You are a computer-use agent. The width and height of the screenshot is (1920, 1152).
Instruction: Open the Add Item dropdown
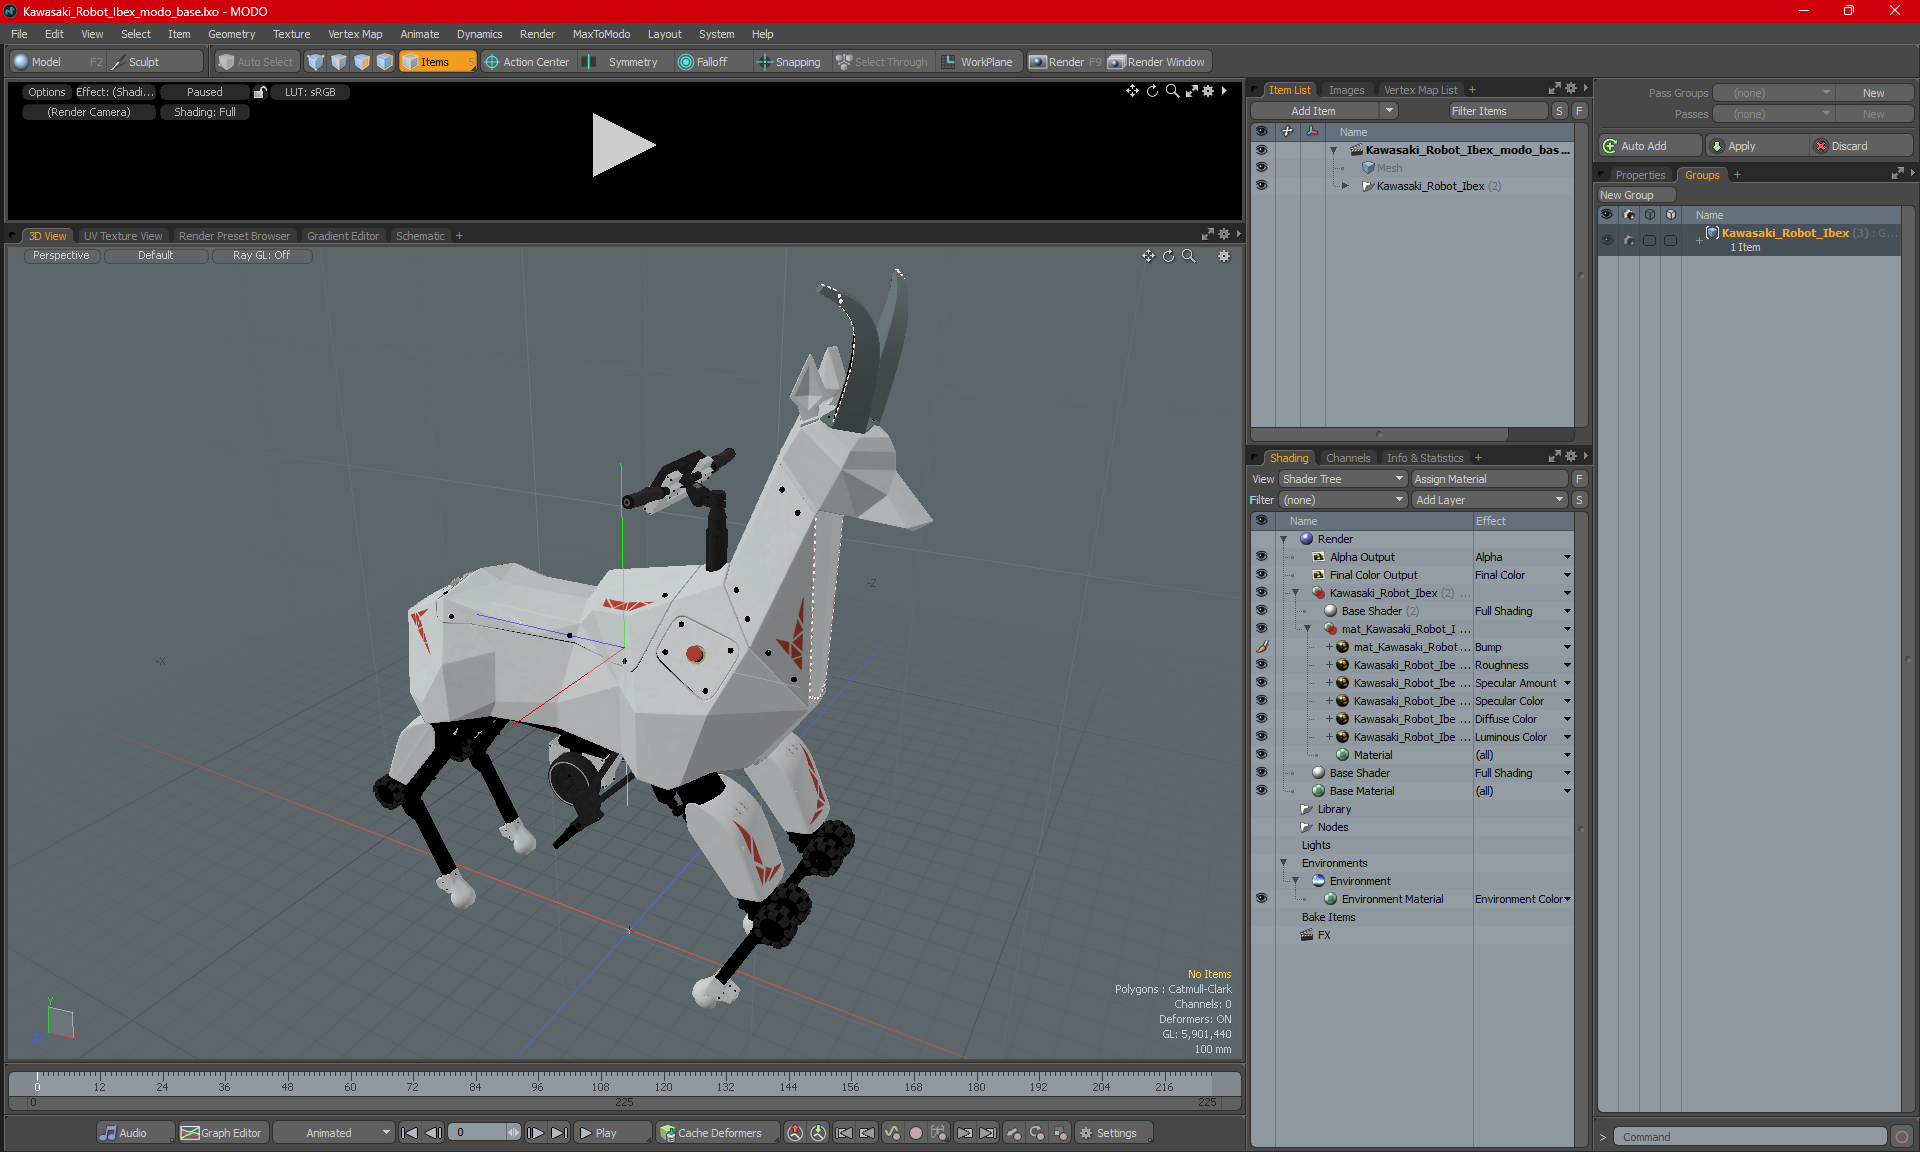[1324, 111]
